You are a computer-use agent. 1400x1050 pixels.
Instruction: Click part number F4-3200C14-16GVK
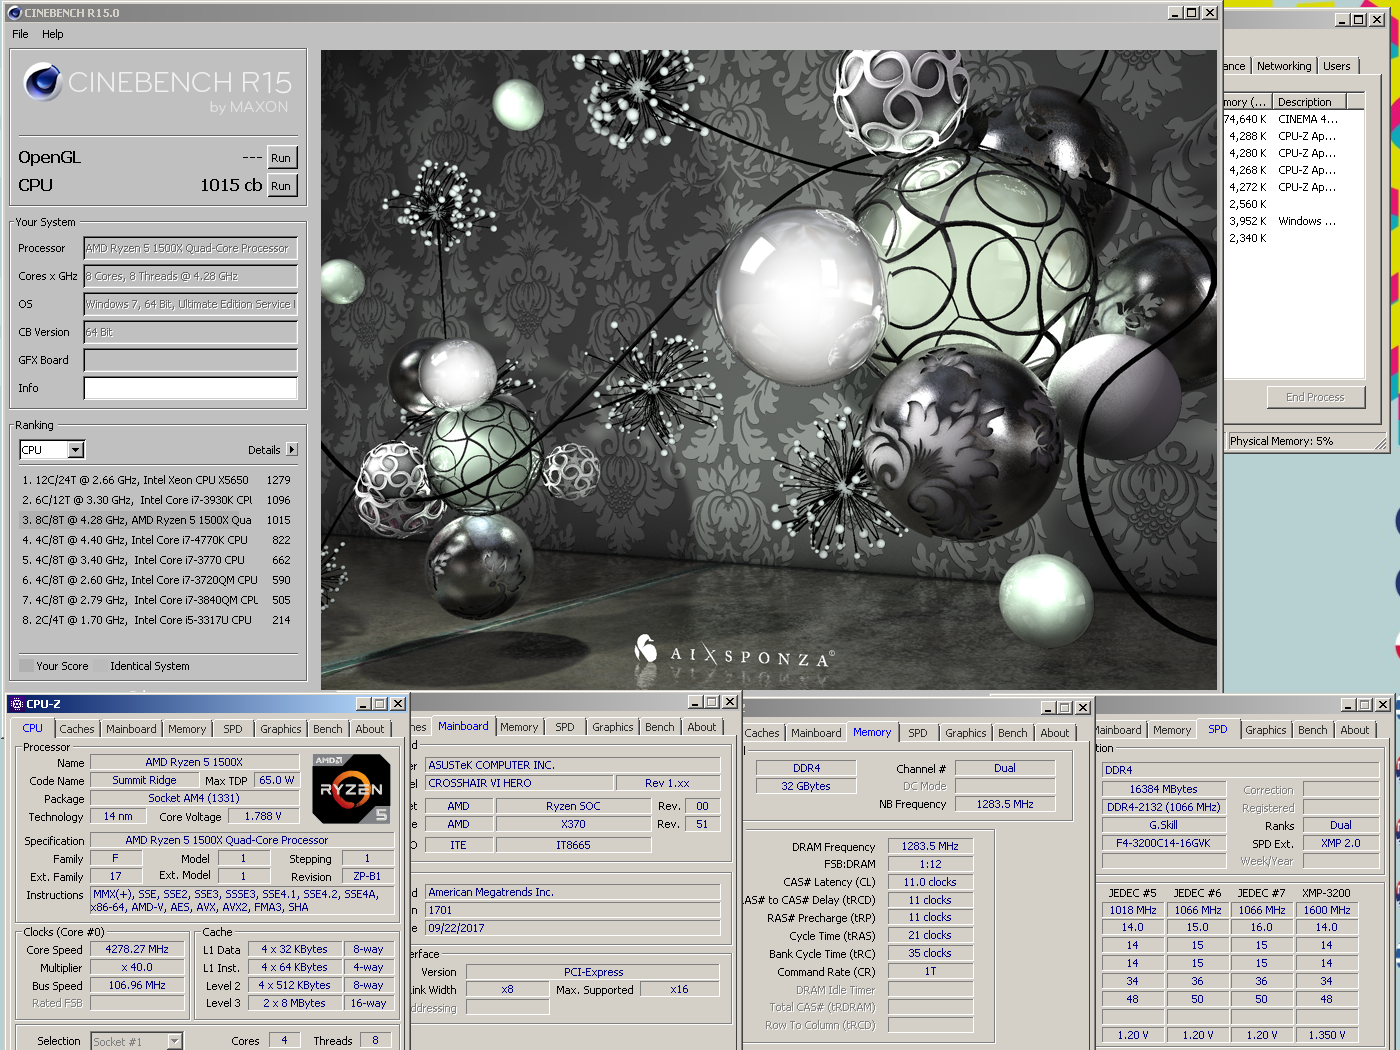1163,843
